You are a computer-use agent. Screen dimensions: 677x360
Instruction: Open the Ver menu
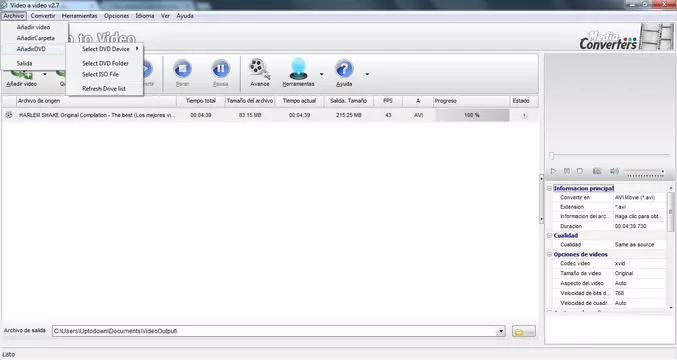[x=165, y=16]
